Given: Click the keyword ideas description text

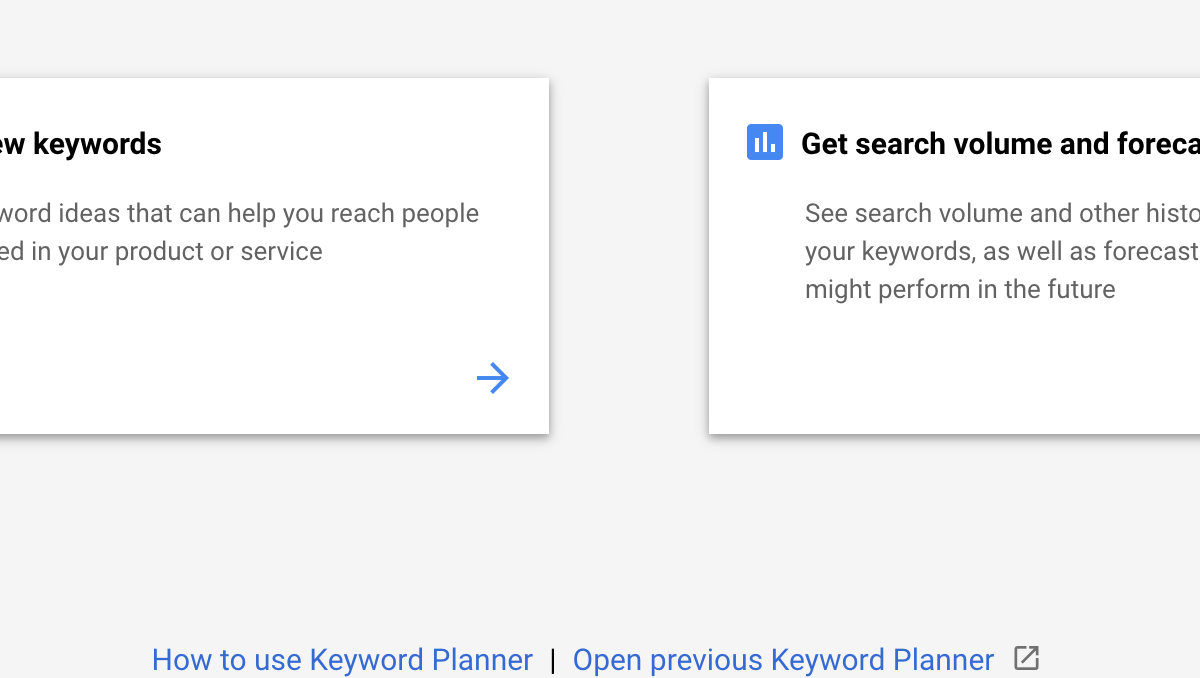Looking at the screenshot, I should 239,232.
